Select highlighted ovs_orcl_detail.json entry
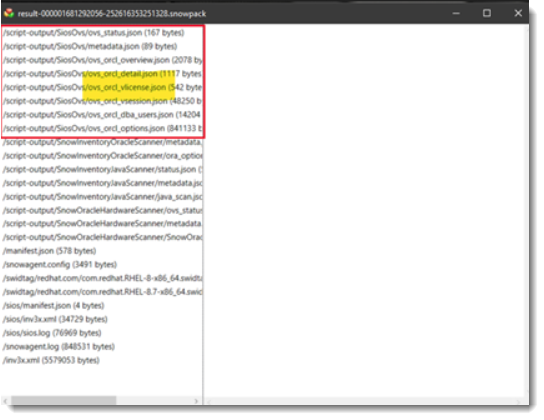This screenshot has height=420, width=544. [103, 74]
